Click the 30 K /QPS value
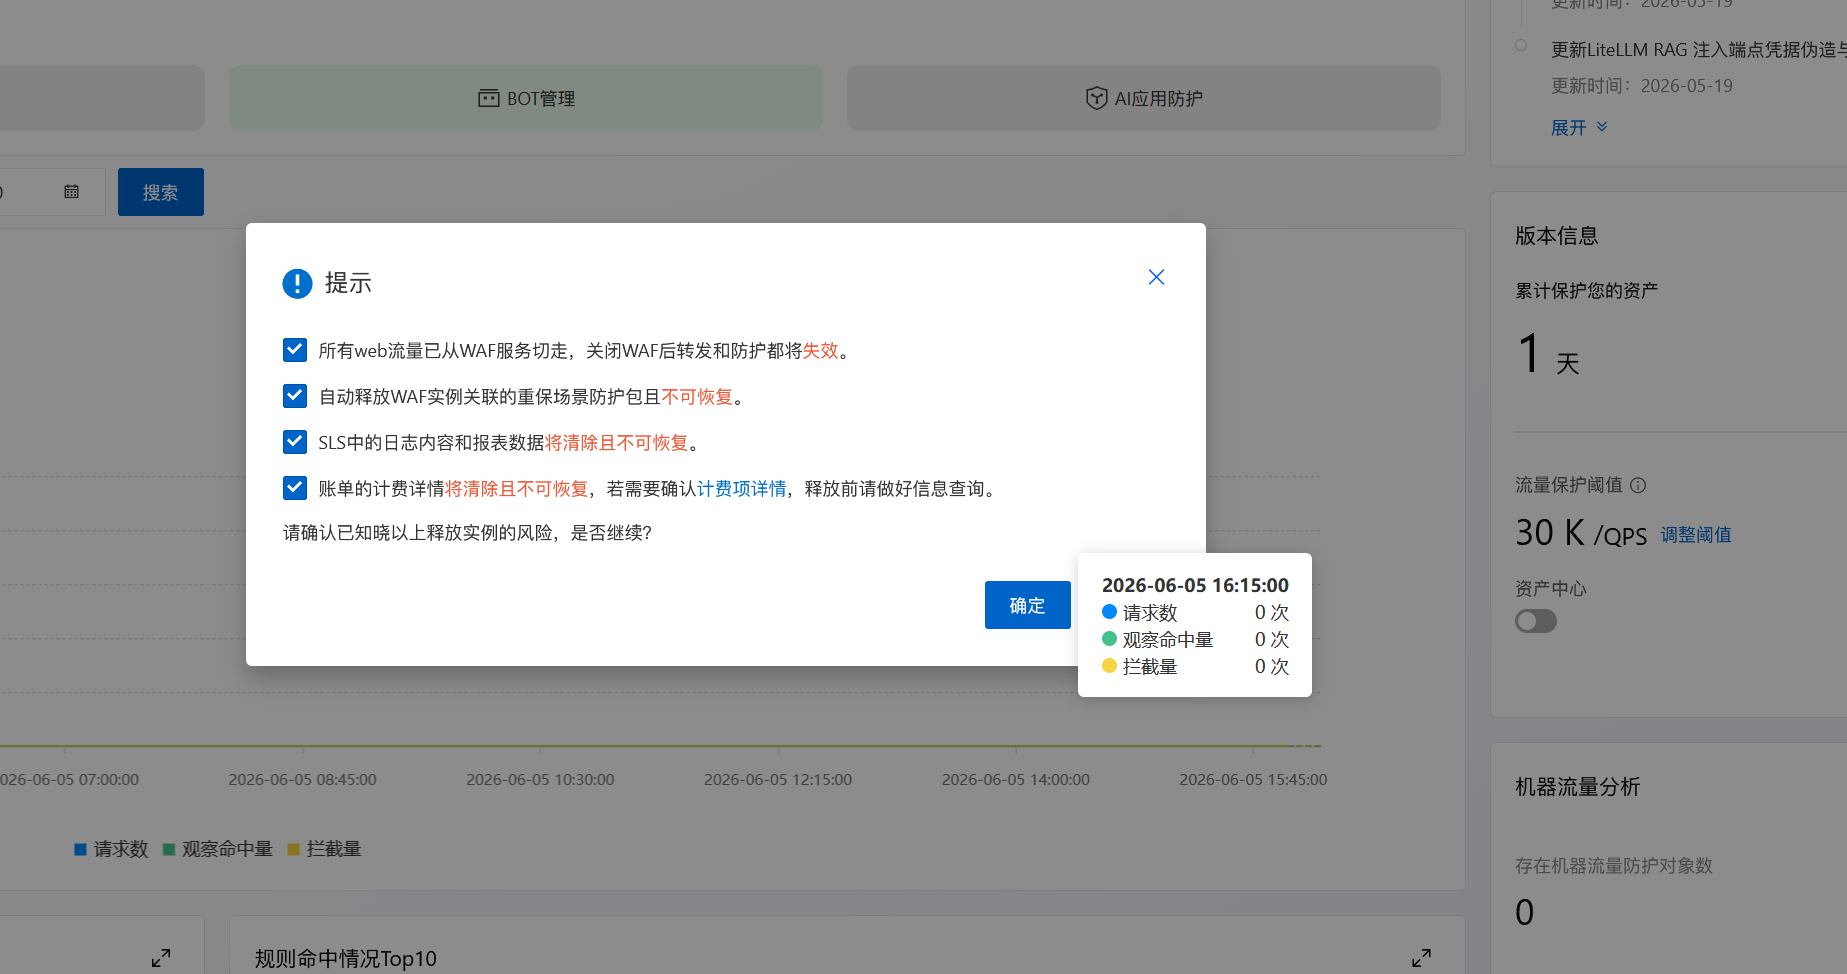1847x974 pixels. pos(1581,533)
